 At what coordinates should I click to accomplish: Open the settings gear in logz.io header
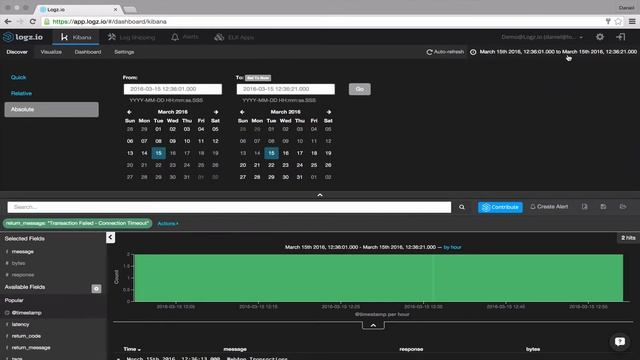click(600, 37)
